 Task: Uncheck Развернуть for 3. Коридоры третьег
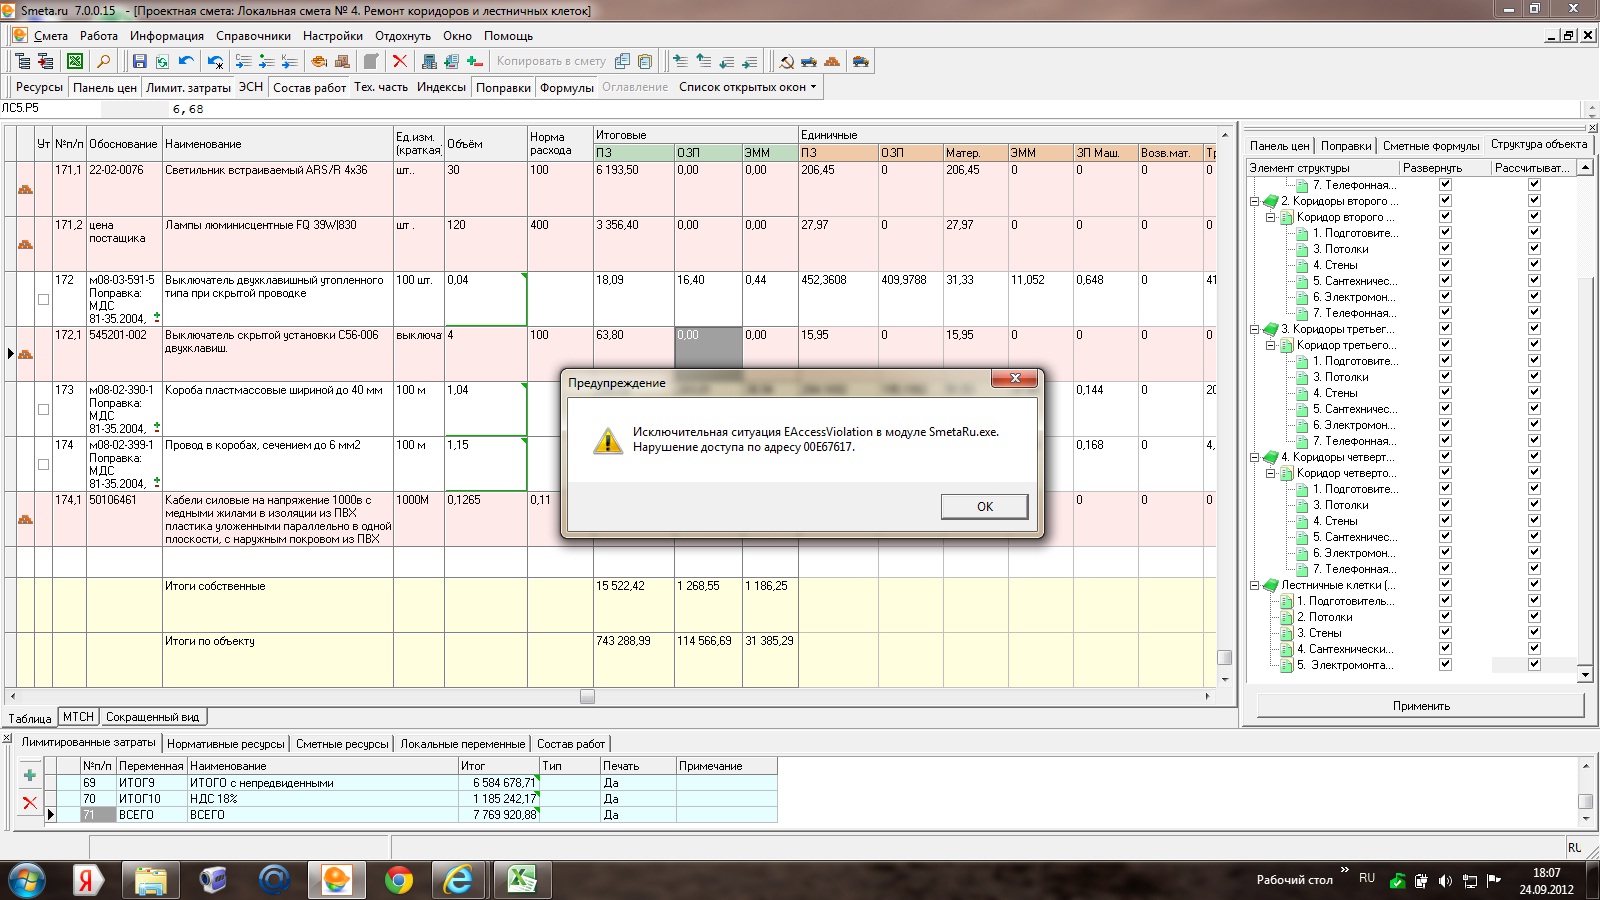(x=1445, y=328)
